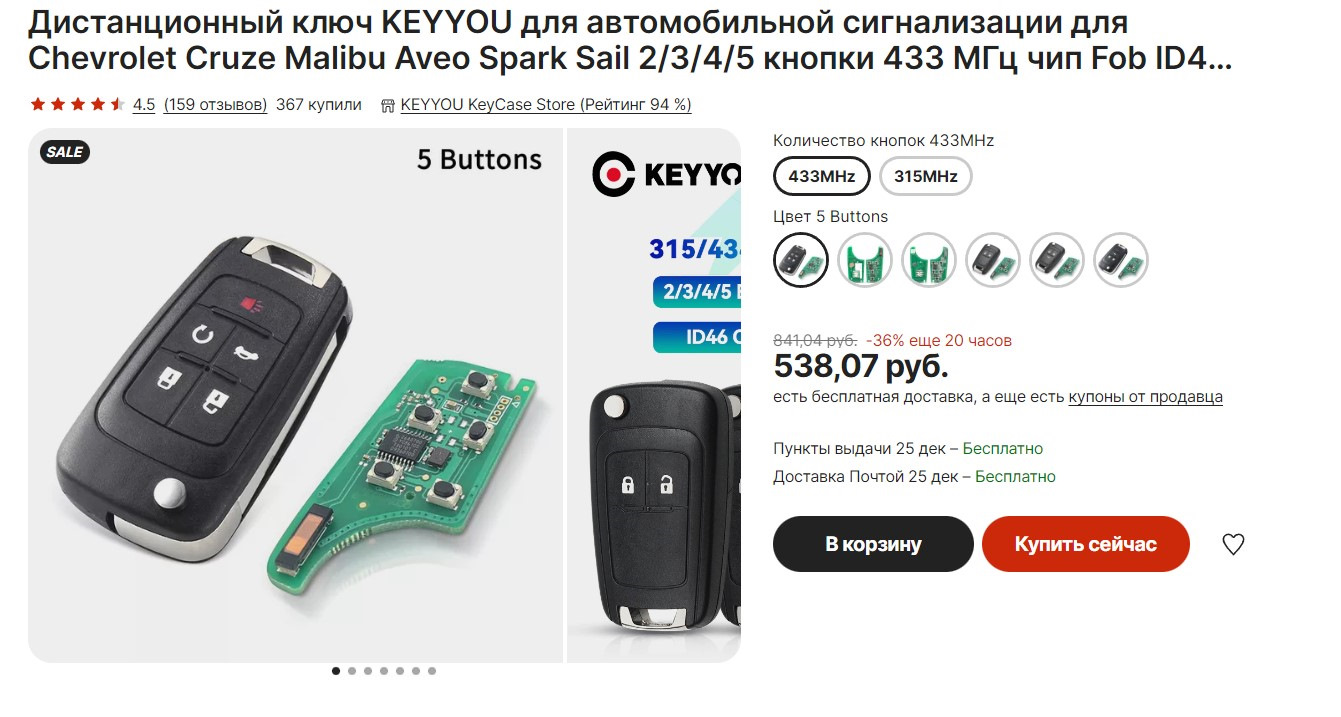Open купоны от продавца link
This screenshot has width=1341, height=717.
click(x=1146, y=397)
